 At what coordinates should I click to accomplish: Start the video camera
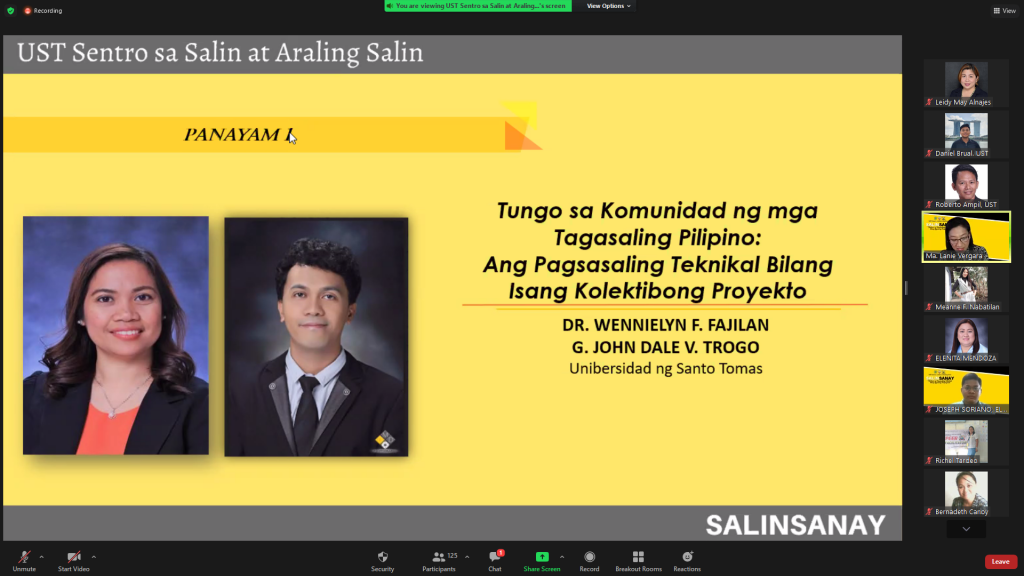(74, 560)
